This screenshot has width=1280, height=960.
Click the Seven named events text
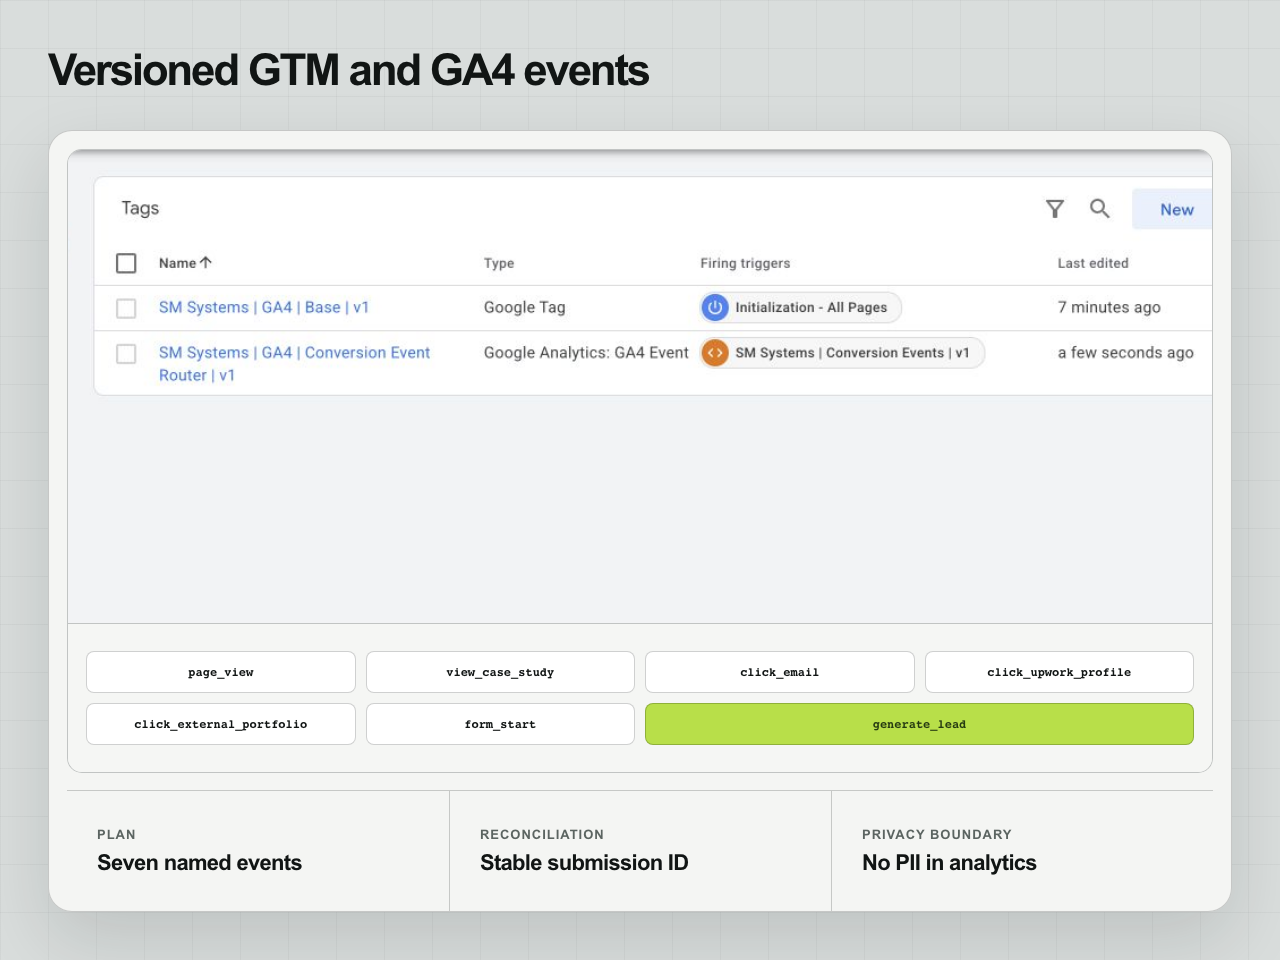pos(199,862)
